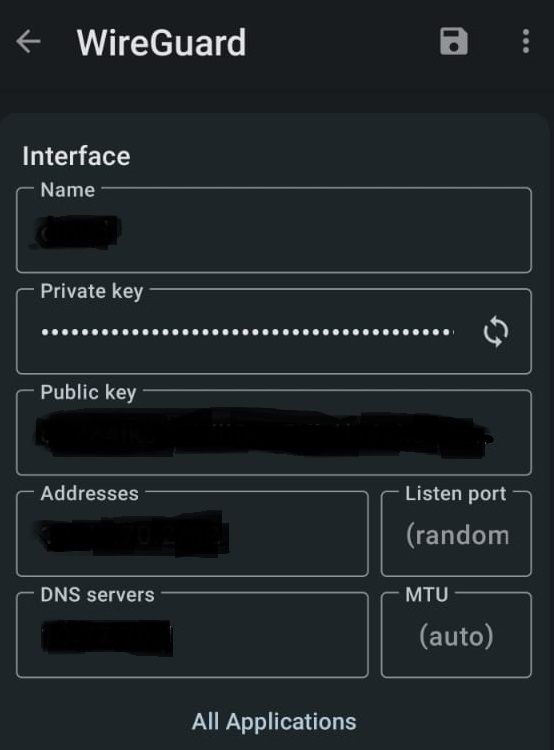Select the masked Private key dots
Image resolution: width=554 pixels, height=750 pixels.
[x=247, y=331]
